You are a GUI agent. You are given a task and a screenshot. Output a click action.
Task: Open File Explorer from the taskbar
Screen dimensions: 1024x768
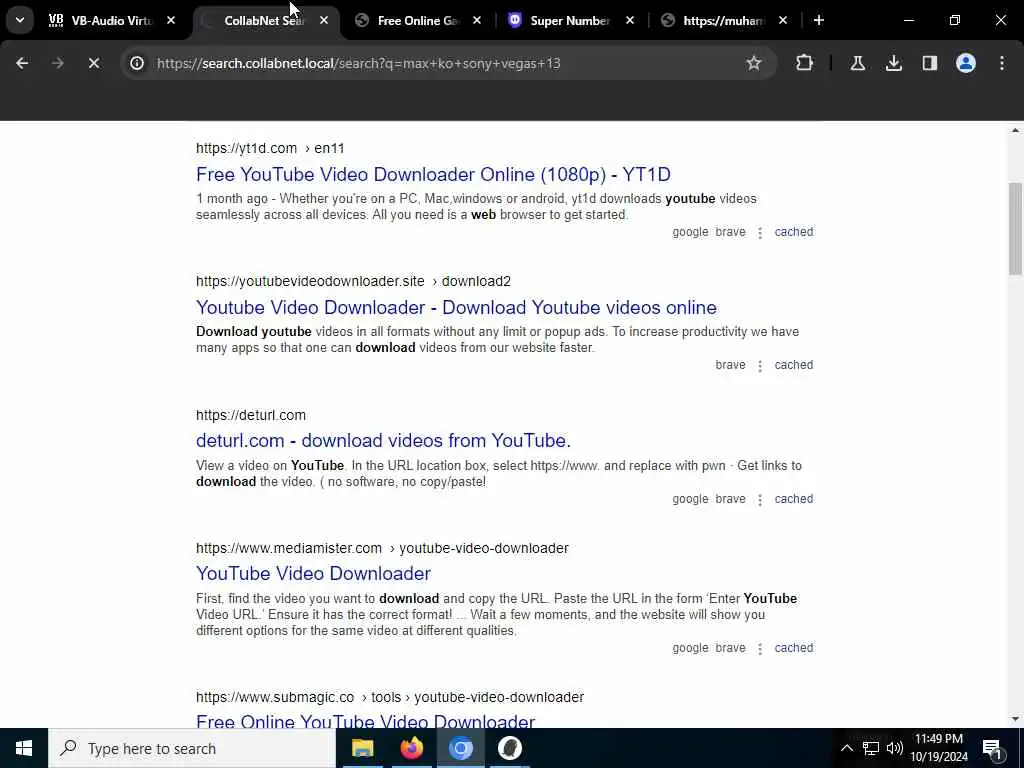pos(362,748)
